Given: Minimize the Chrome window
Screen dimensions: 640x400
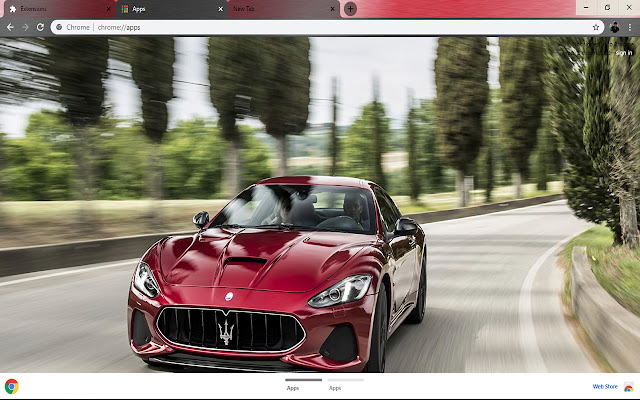Looking at the screenshot, I should click(x=587, y=7).
